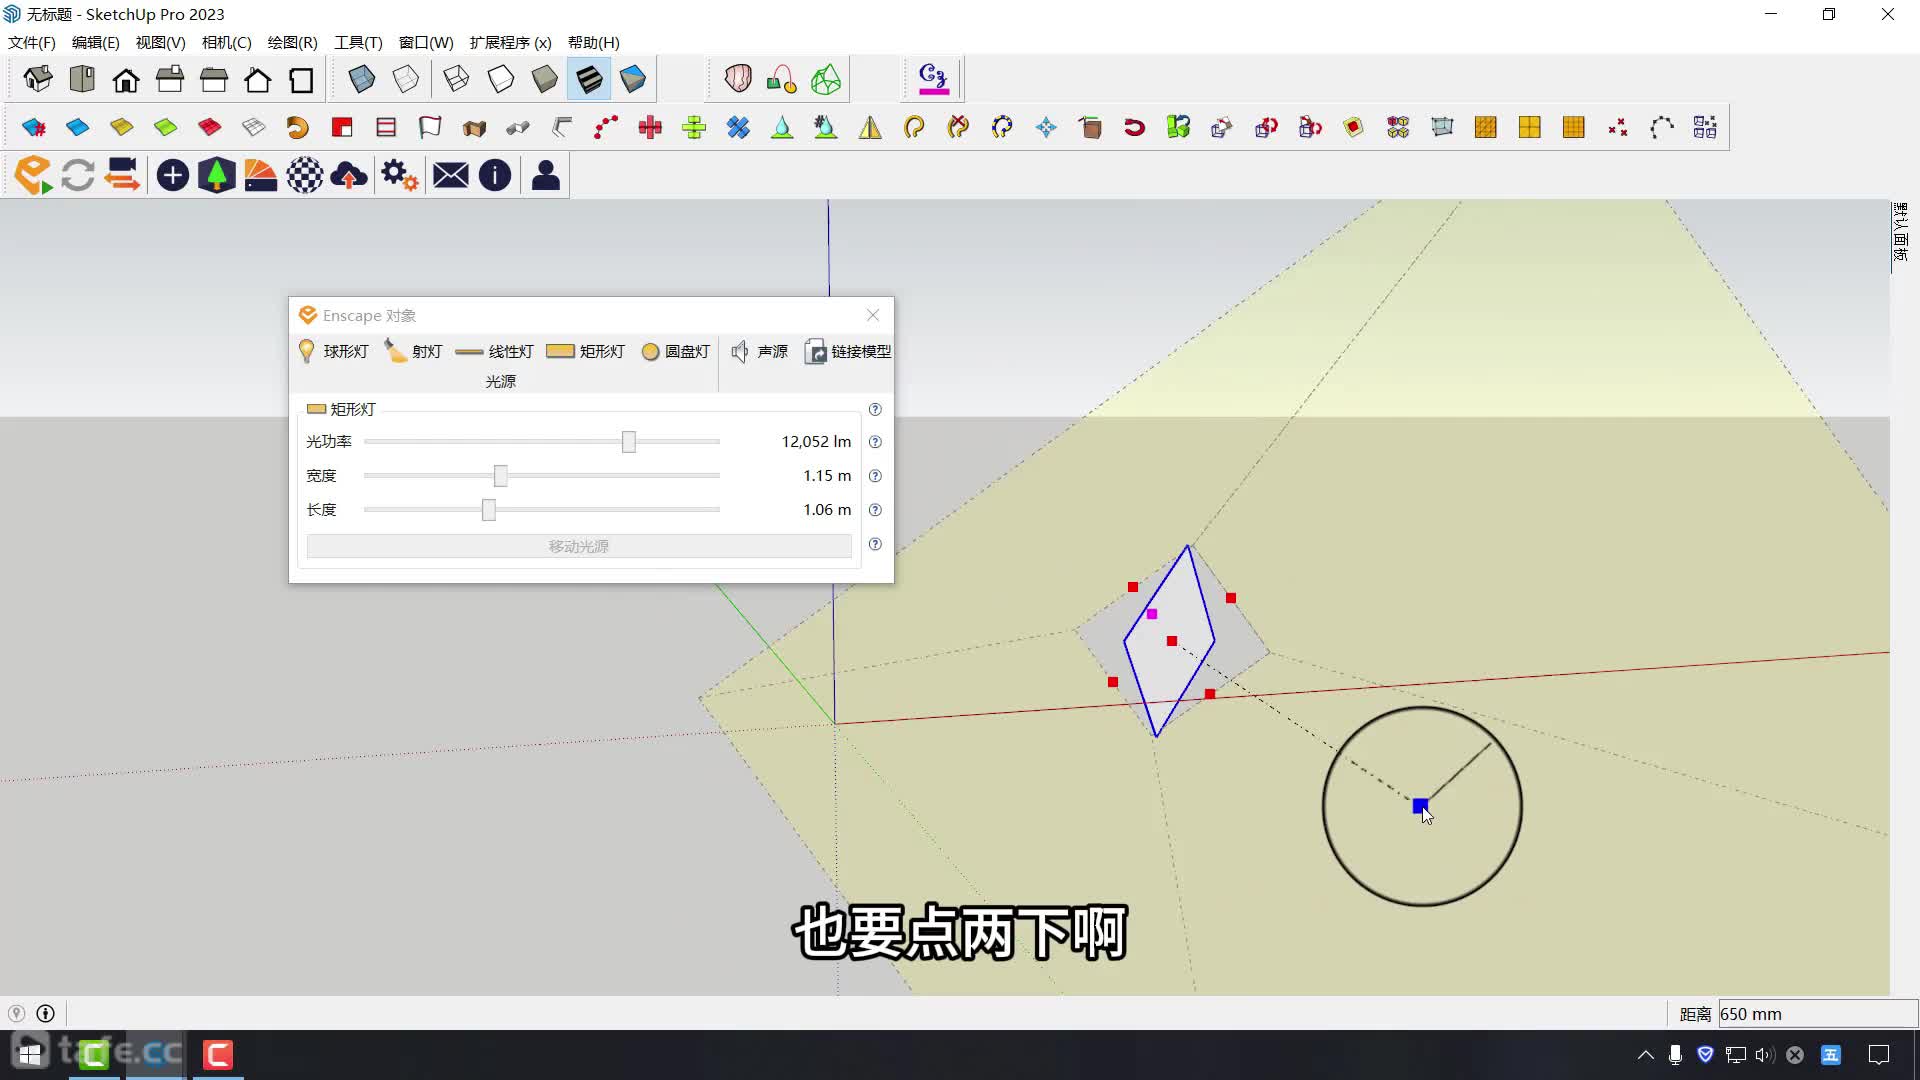The width and height of the screenshot is (1920, 1080).
Task: Open Enscape custom asset checker sphere icon
Action: (x=304, y=175)
